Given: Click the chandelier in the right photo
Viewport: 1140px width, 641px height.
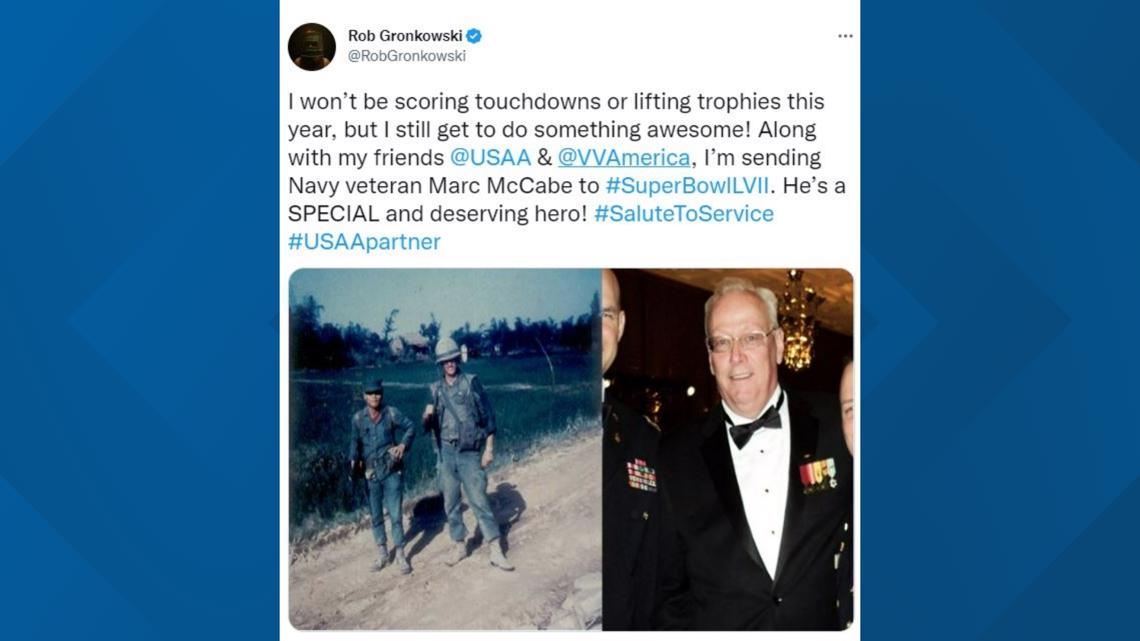Looking at the screenshot, I should tap(798, 320).
